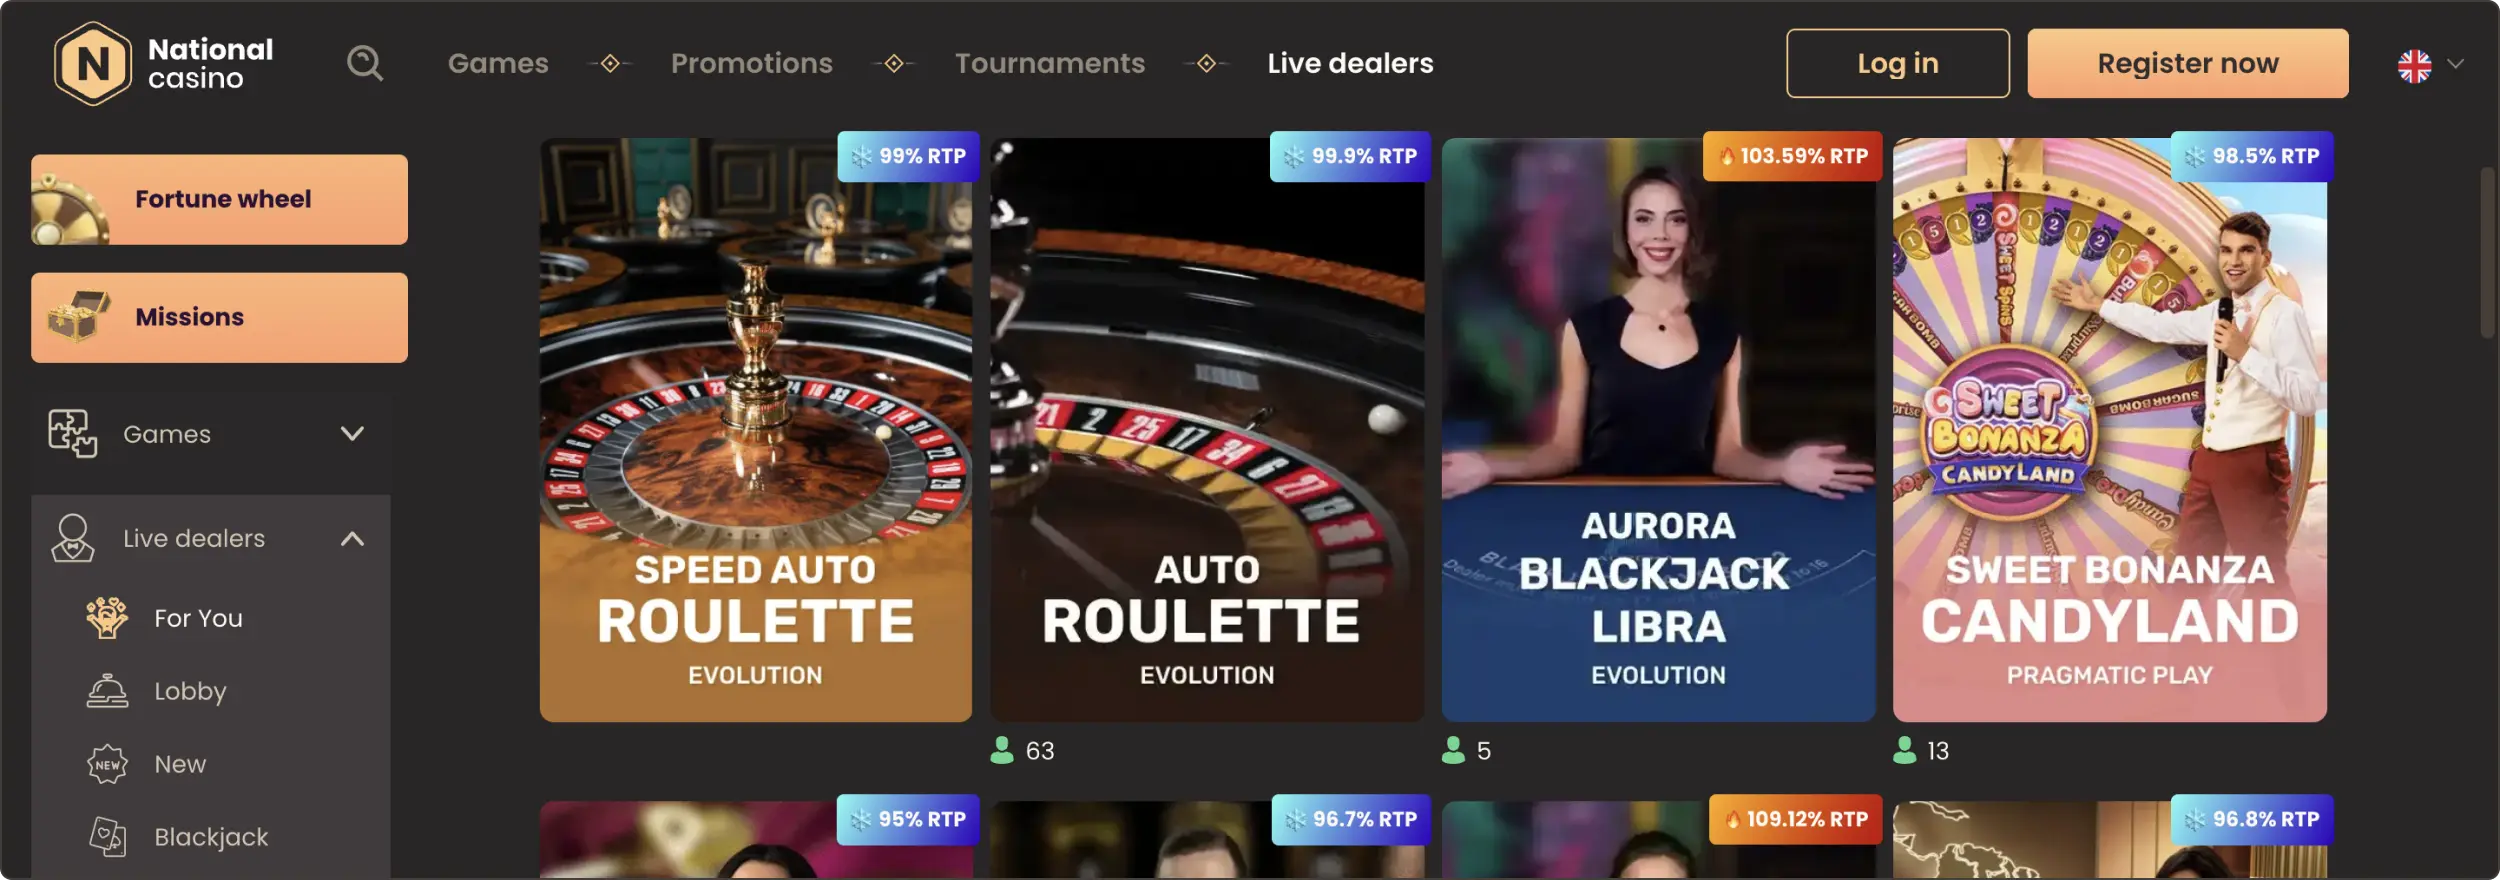This screenshot has width=2500, height=880.
Task: Open the Fortune wheel banner
Action: point(219,199)
